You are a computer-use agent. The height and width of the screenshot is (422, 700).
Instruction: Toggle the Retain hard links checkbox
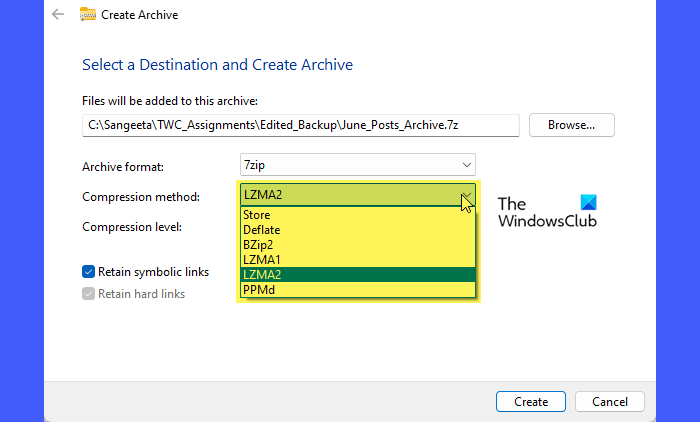(88, 293)
